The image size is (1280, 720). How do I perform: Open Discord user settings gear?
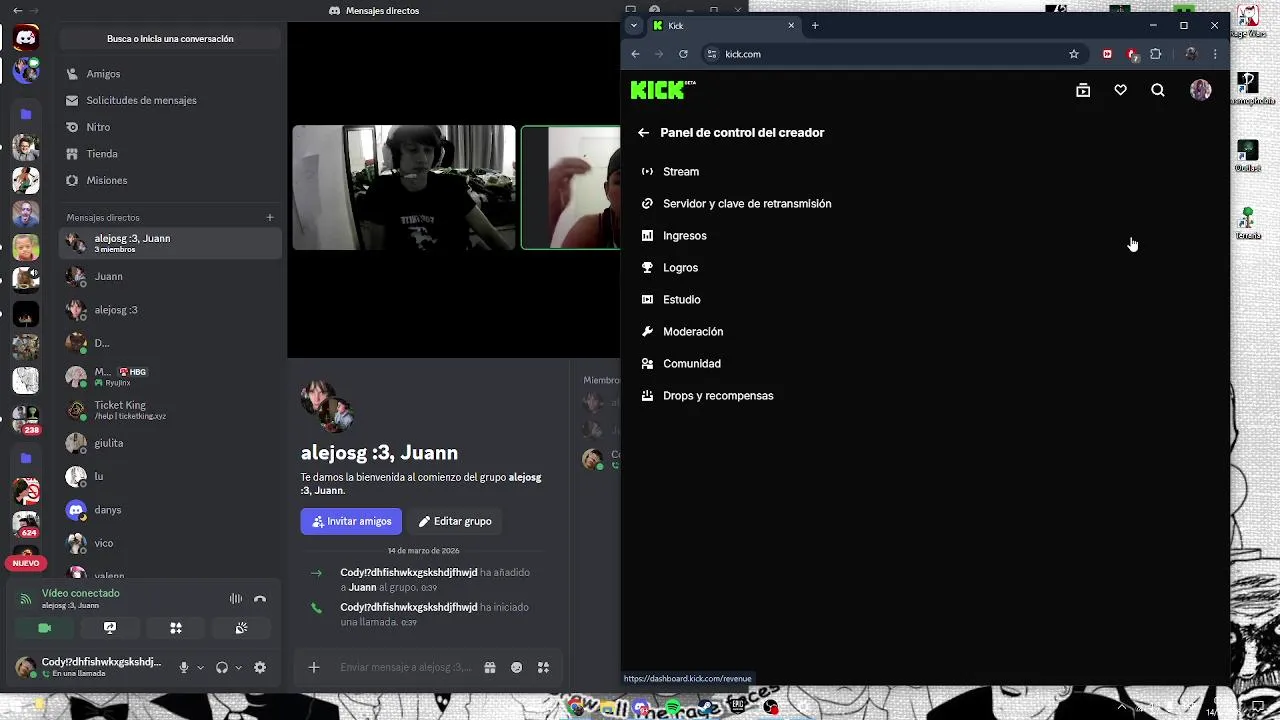coord(260,668)
